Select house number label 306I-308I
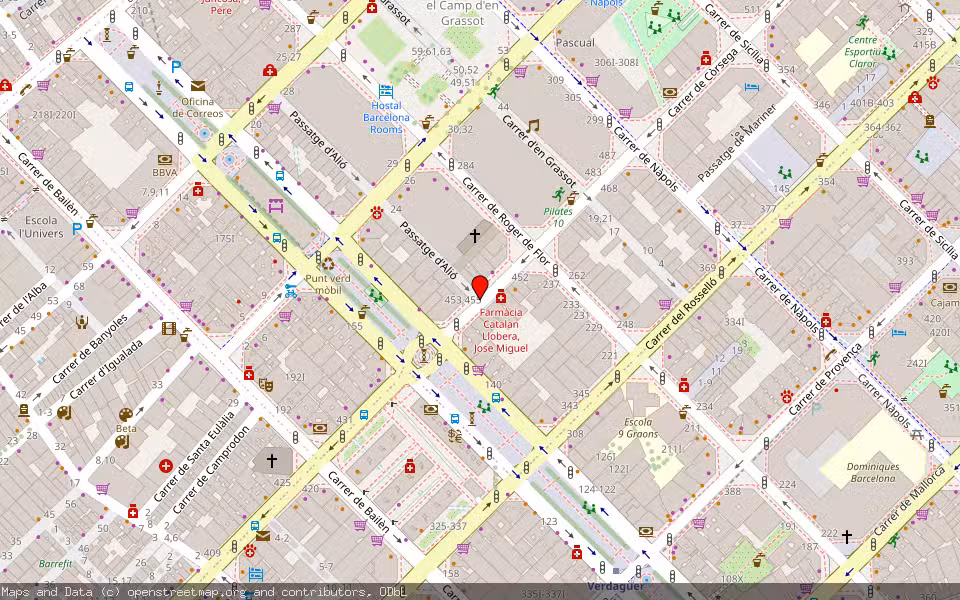960x600 pixels. [616, 62]
